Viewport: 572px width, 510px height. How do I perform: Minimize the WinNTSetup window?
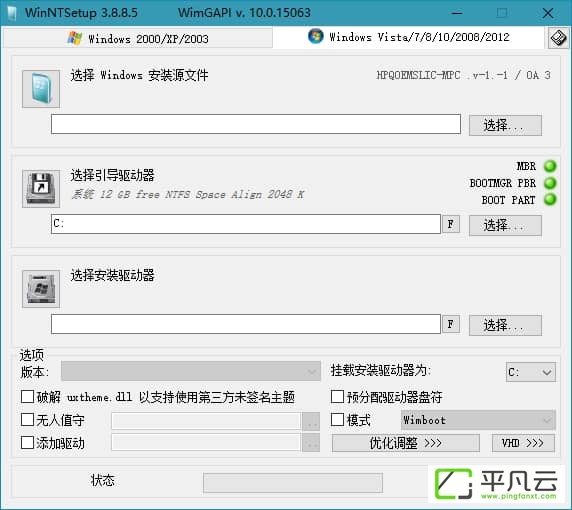coord(457,13)
